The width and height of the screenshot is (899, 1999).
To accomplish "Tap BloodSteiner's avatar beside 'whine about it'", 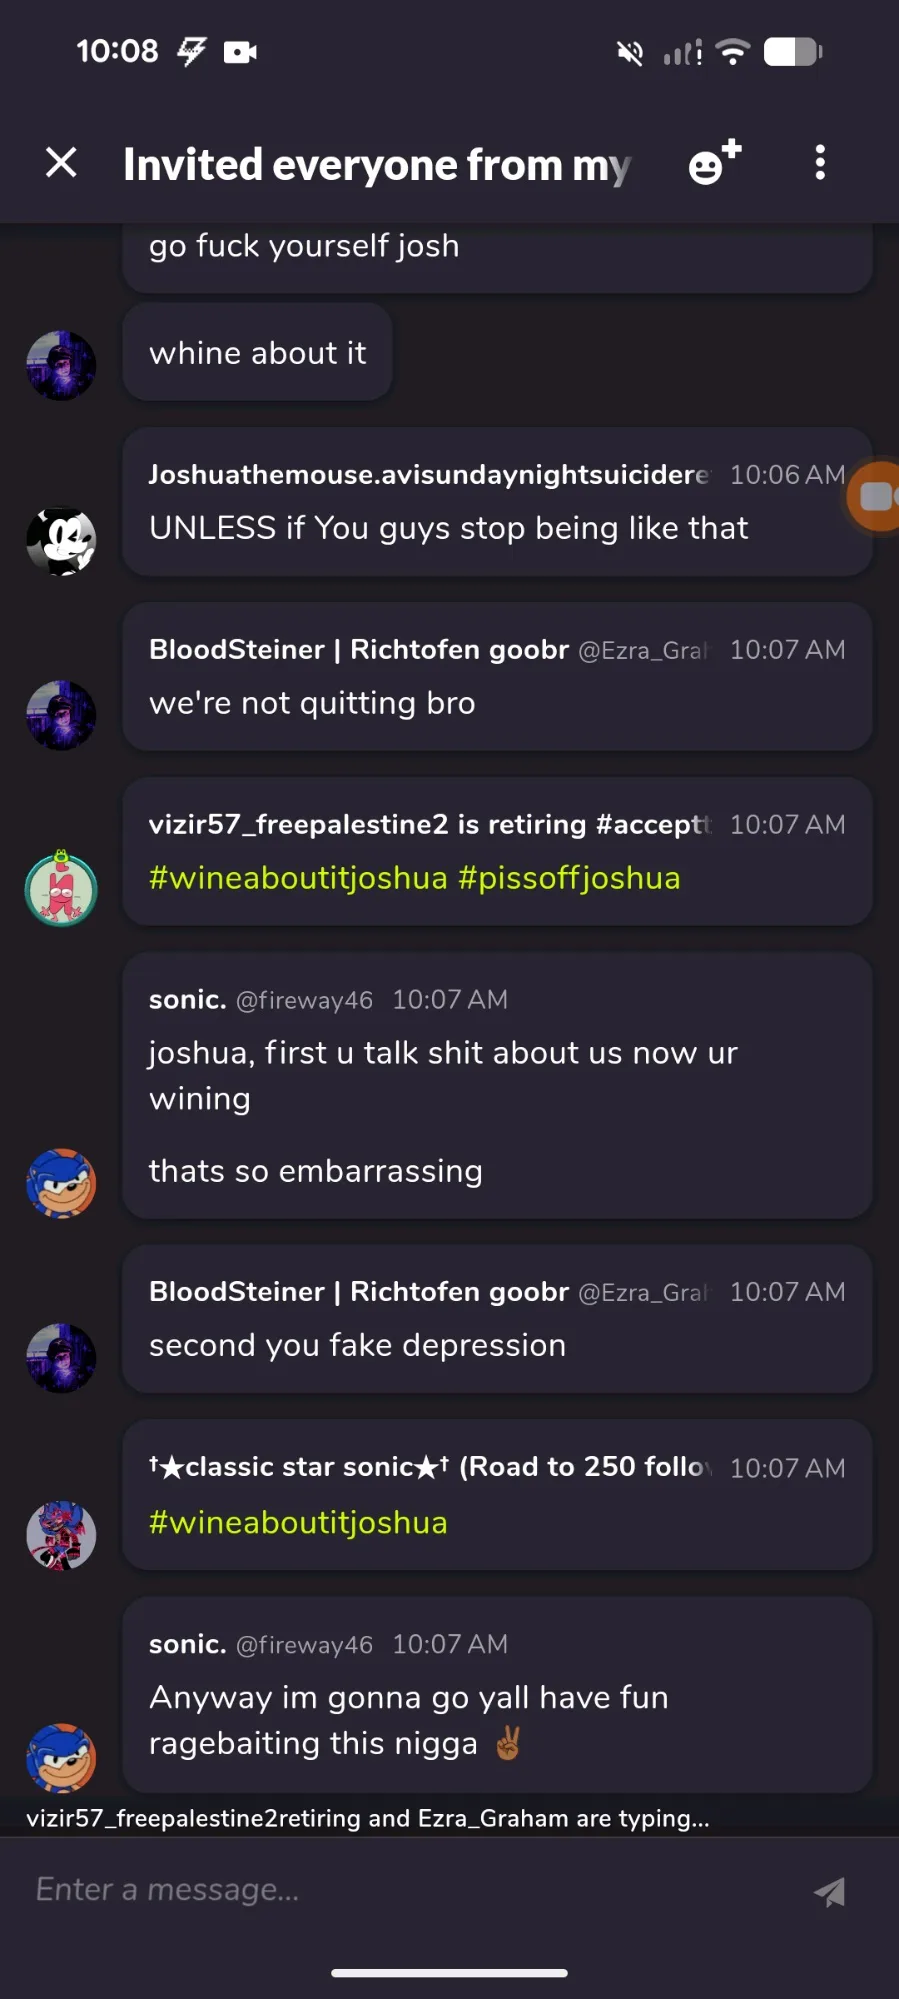I will pyautogui.click(x=61, y=365).
